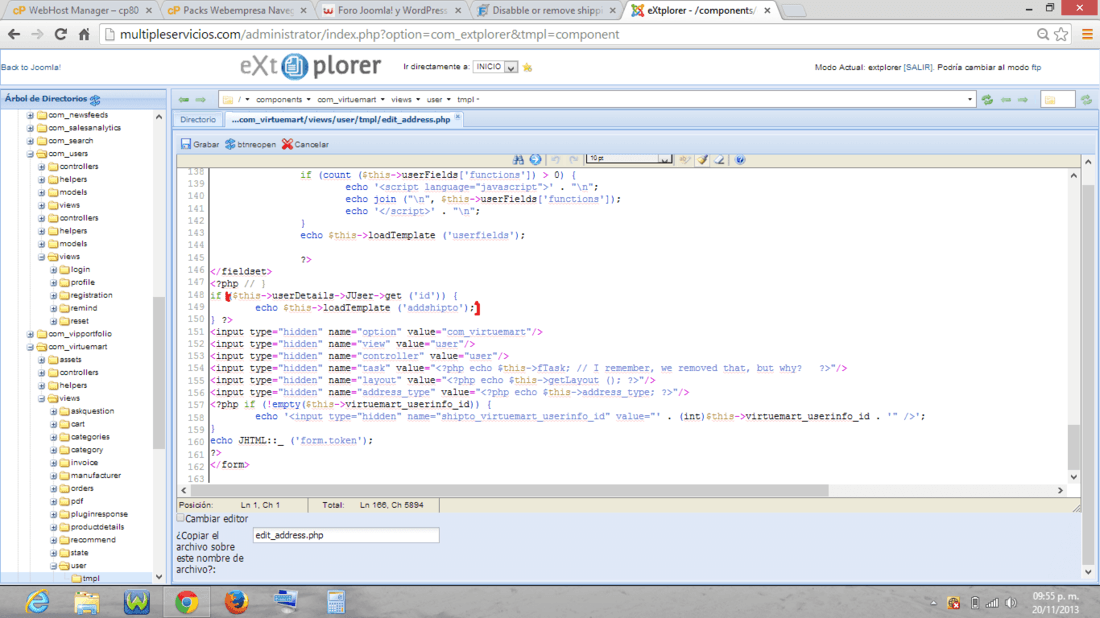The width and height of the screenshot is (1100, 618).
Task: Click the editor help question icon
Action: click(x=739, y=160)
